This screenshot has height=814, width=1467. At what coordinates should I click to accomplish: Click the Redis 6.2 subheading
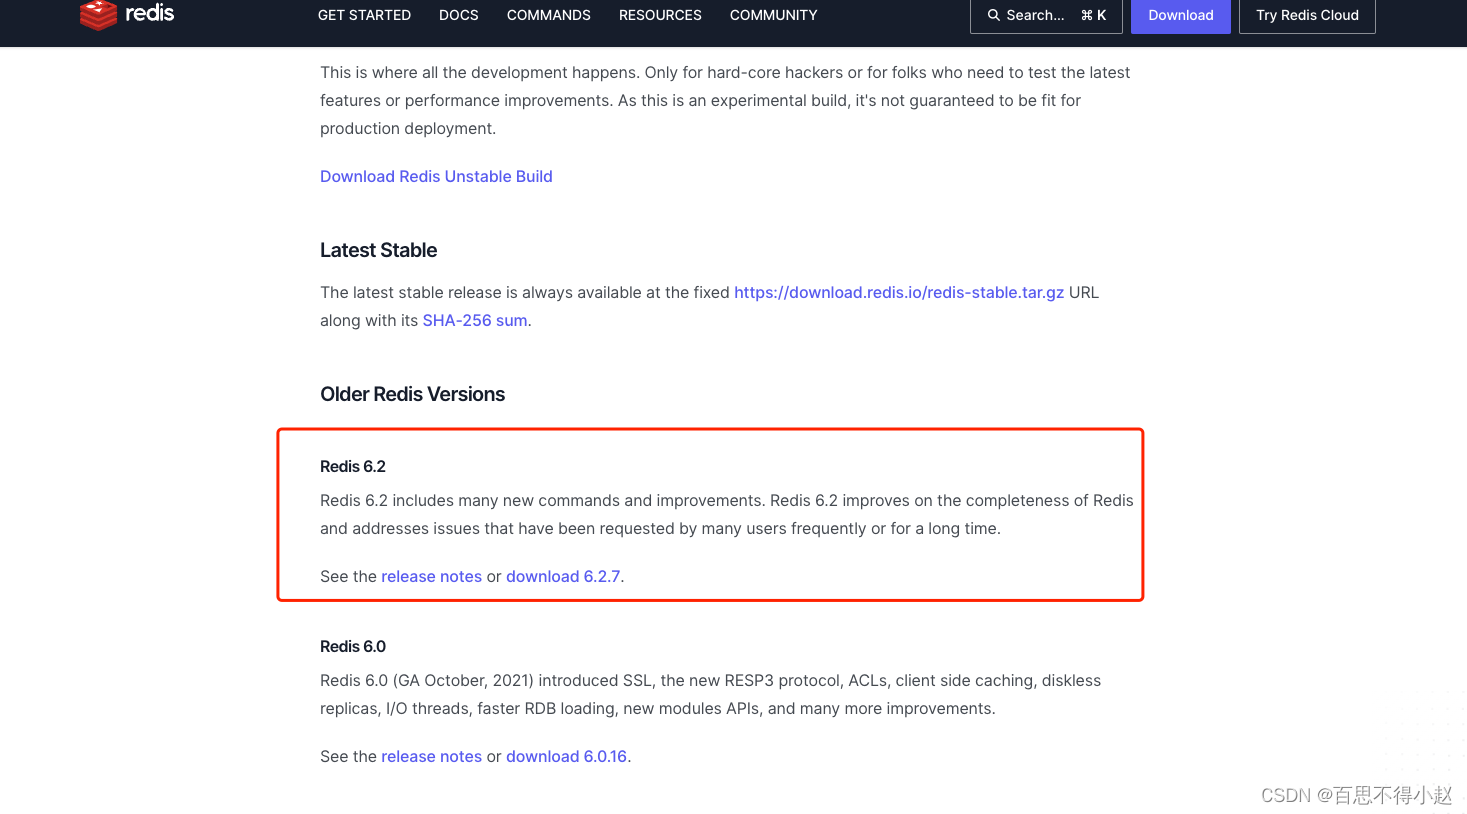click(x=353, y=466)
